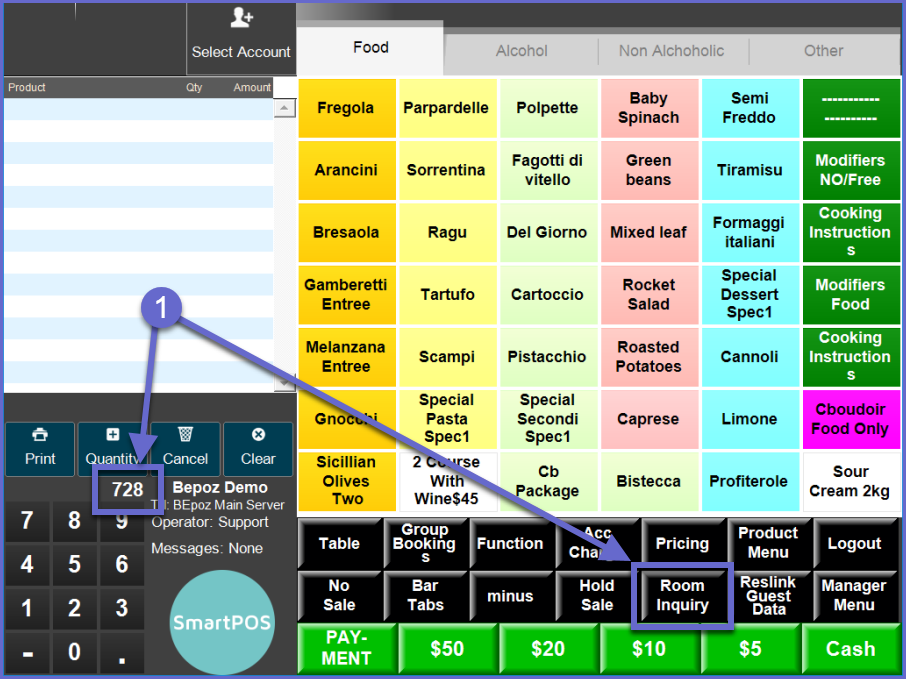Viewport: 906px width, 679px height.
Task: Open the Product Menu
Action: (x=767, y=543)
